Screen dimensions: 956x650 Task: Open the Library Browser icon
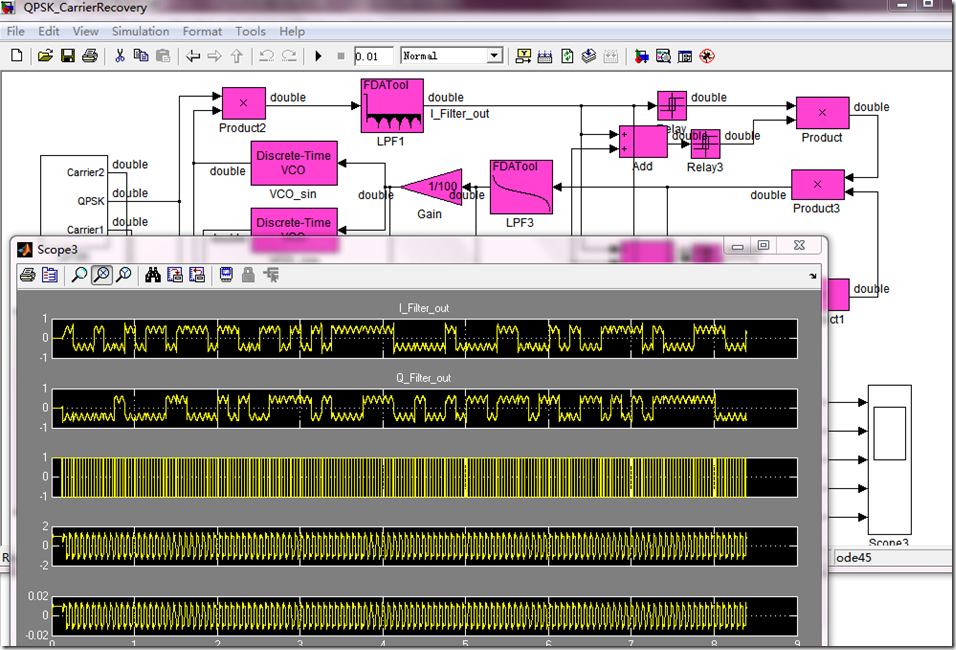point(642,56)
